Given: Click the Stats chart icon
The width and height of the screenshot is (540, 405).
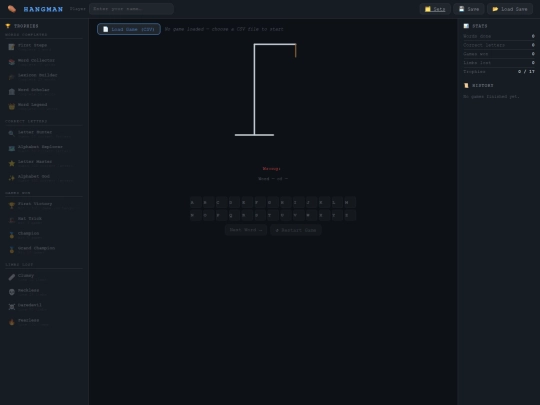Looking at the screenshot, I should tap(466, 26).
